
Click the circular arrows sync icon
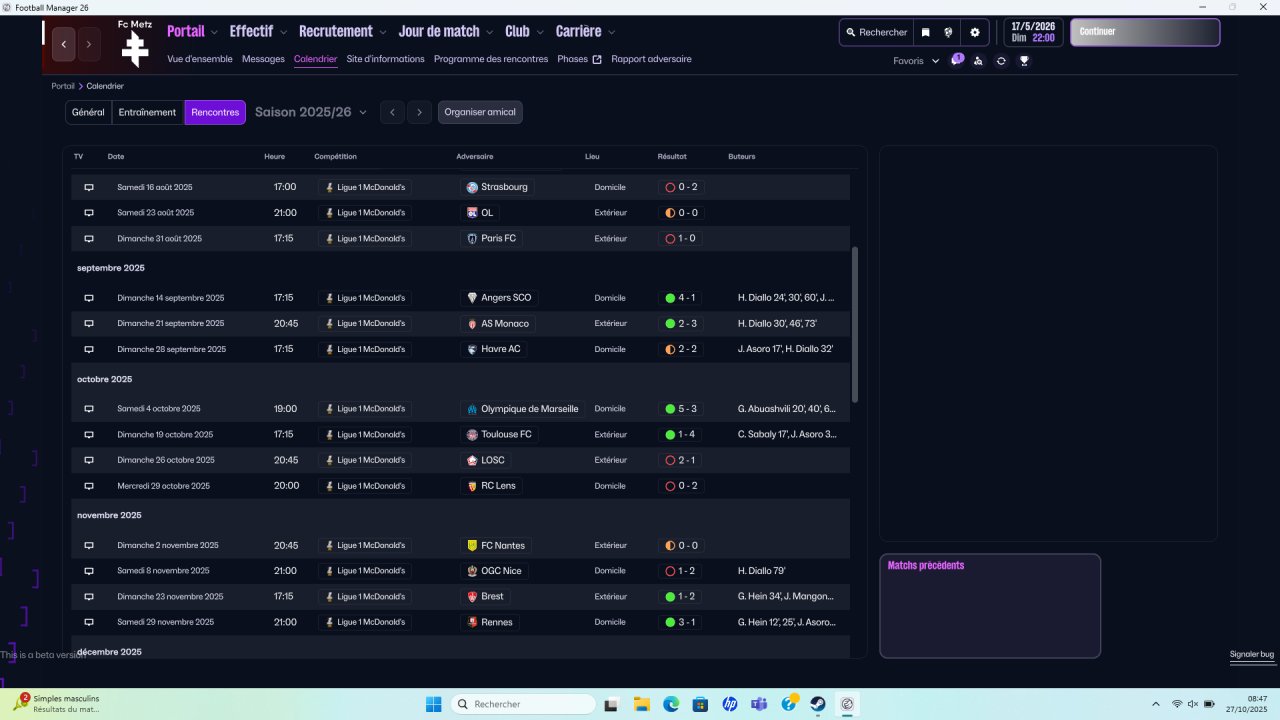(1001, 61)
